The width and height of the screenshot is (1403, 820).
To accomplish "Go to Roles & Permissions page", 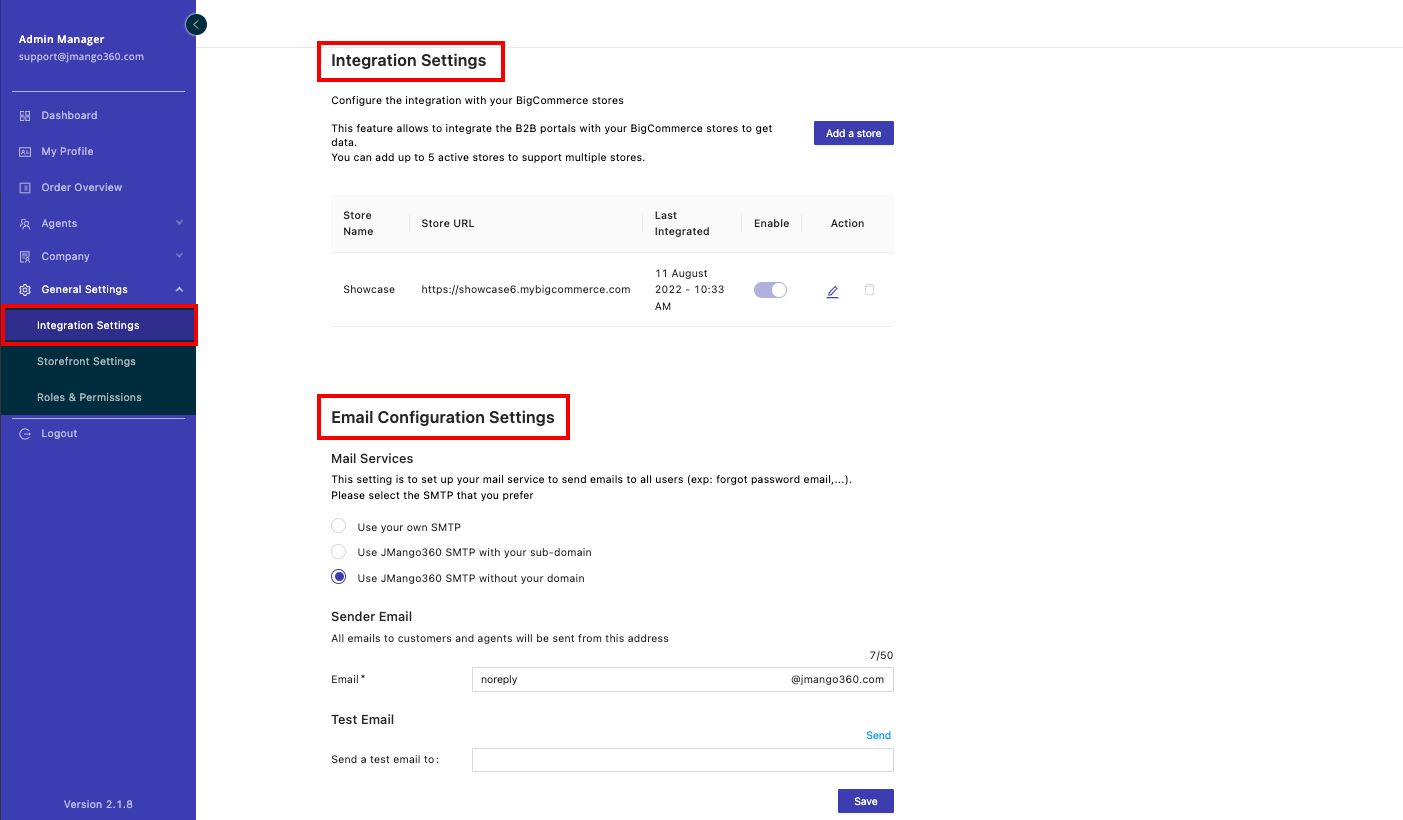I will pyautogui.click(x=89, y=398).
